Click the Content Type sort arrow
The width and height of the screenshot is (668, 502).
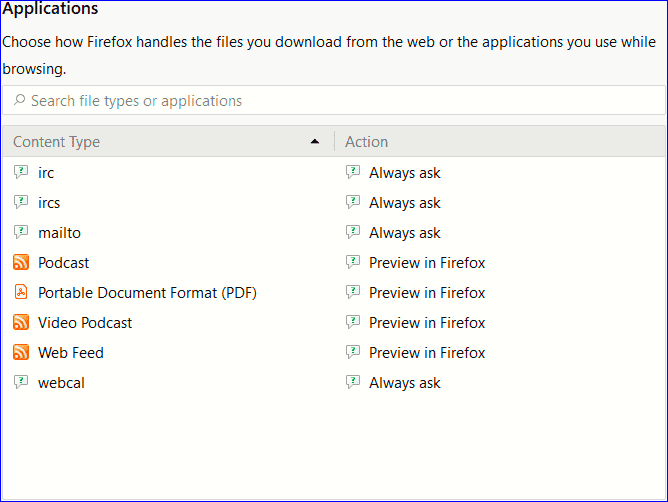click(315, 142)
